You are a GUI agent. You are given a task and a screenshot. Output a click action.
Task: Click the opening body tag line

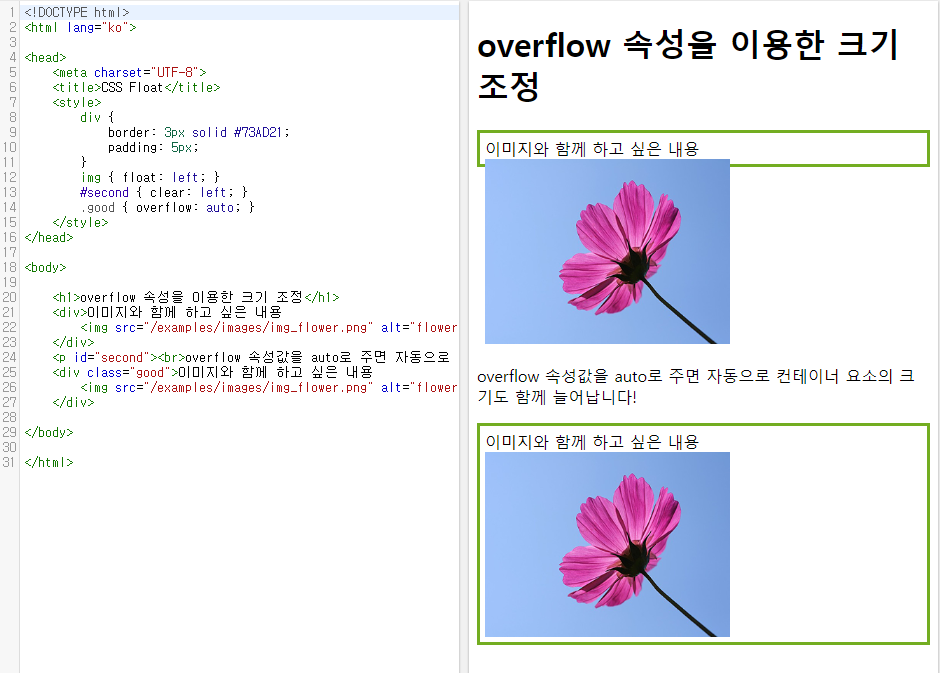click(x=46, y=267)
